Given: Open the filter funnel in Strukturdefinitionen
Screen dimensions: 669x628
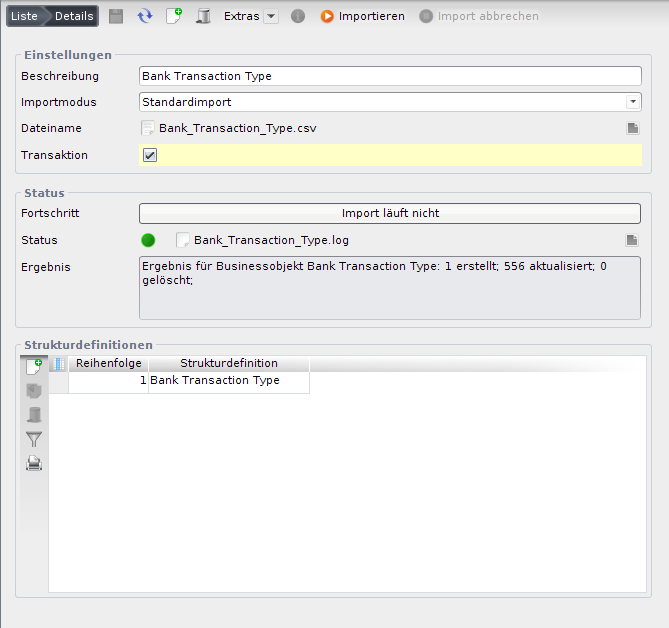Looking at the screenshot, I should click(34, 439).
